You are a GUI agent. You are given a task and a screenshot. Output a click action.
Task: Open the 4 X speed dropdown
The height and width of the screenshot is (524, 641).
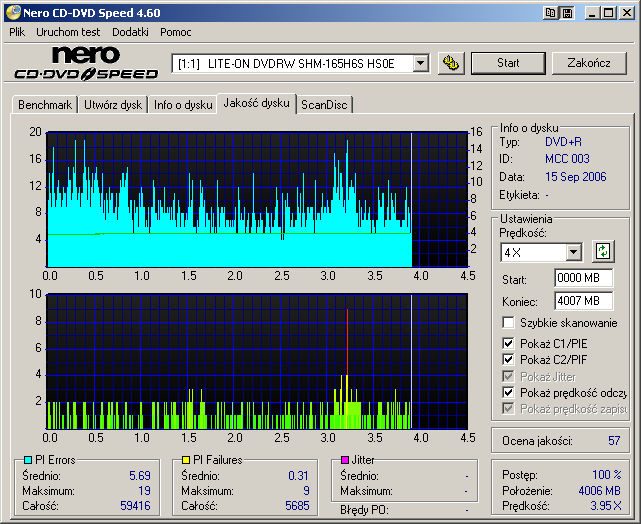pyautogui.click(x=574, y=252)
